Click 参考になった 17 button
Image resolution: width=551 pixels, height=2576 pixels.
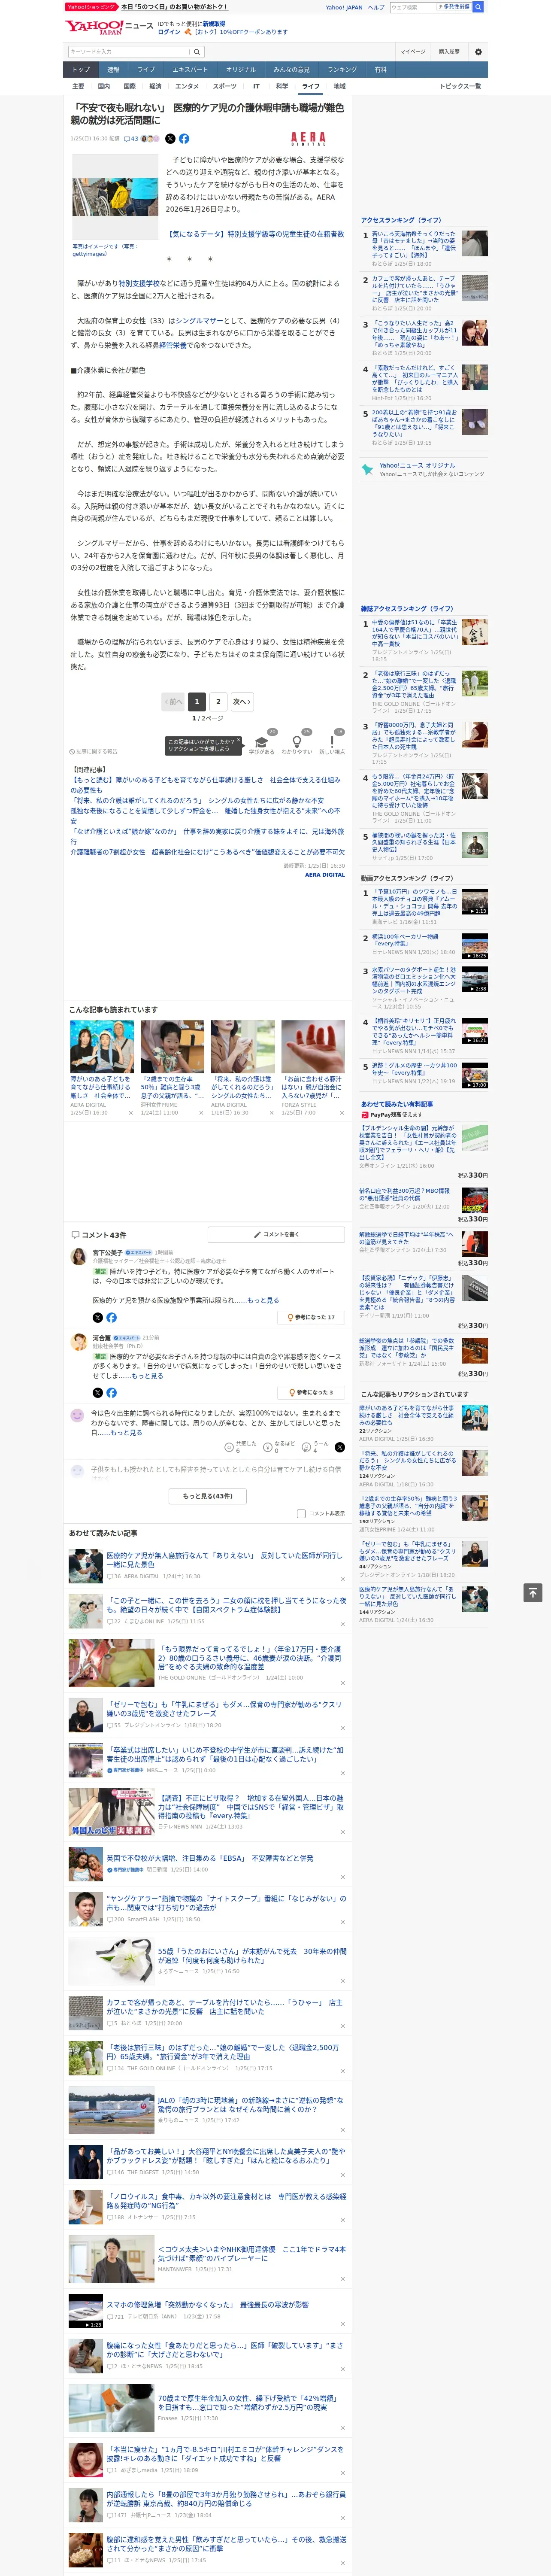[x=312, y=1317]
